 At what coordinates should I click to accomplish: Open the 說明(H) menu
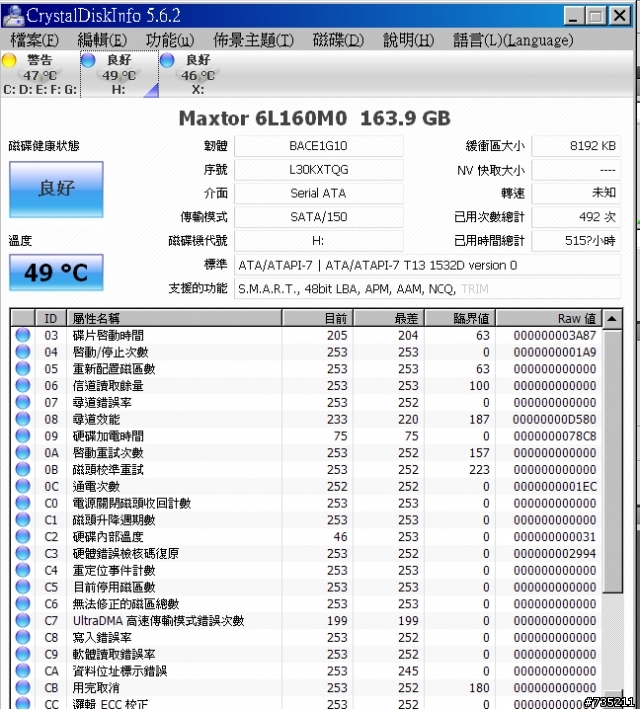(408, 41)
